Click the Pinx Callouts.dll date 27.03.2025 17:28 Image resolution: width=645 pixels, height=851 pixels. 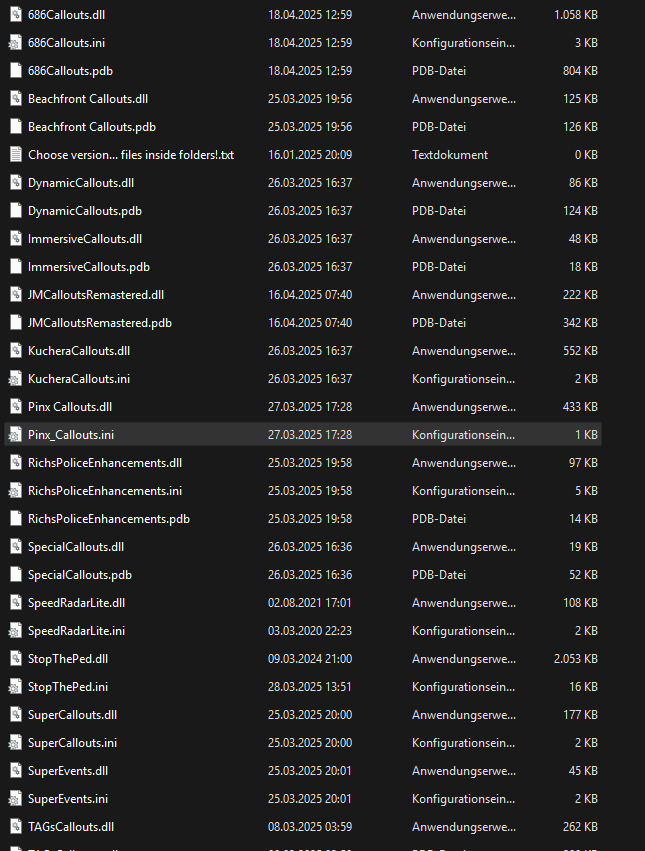pyautogui.click(x=309, y=407)
